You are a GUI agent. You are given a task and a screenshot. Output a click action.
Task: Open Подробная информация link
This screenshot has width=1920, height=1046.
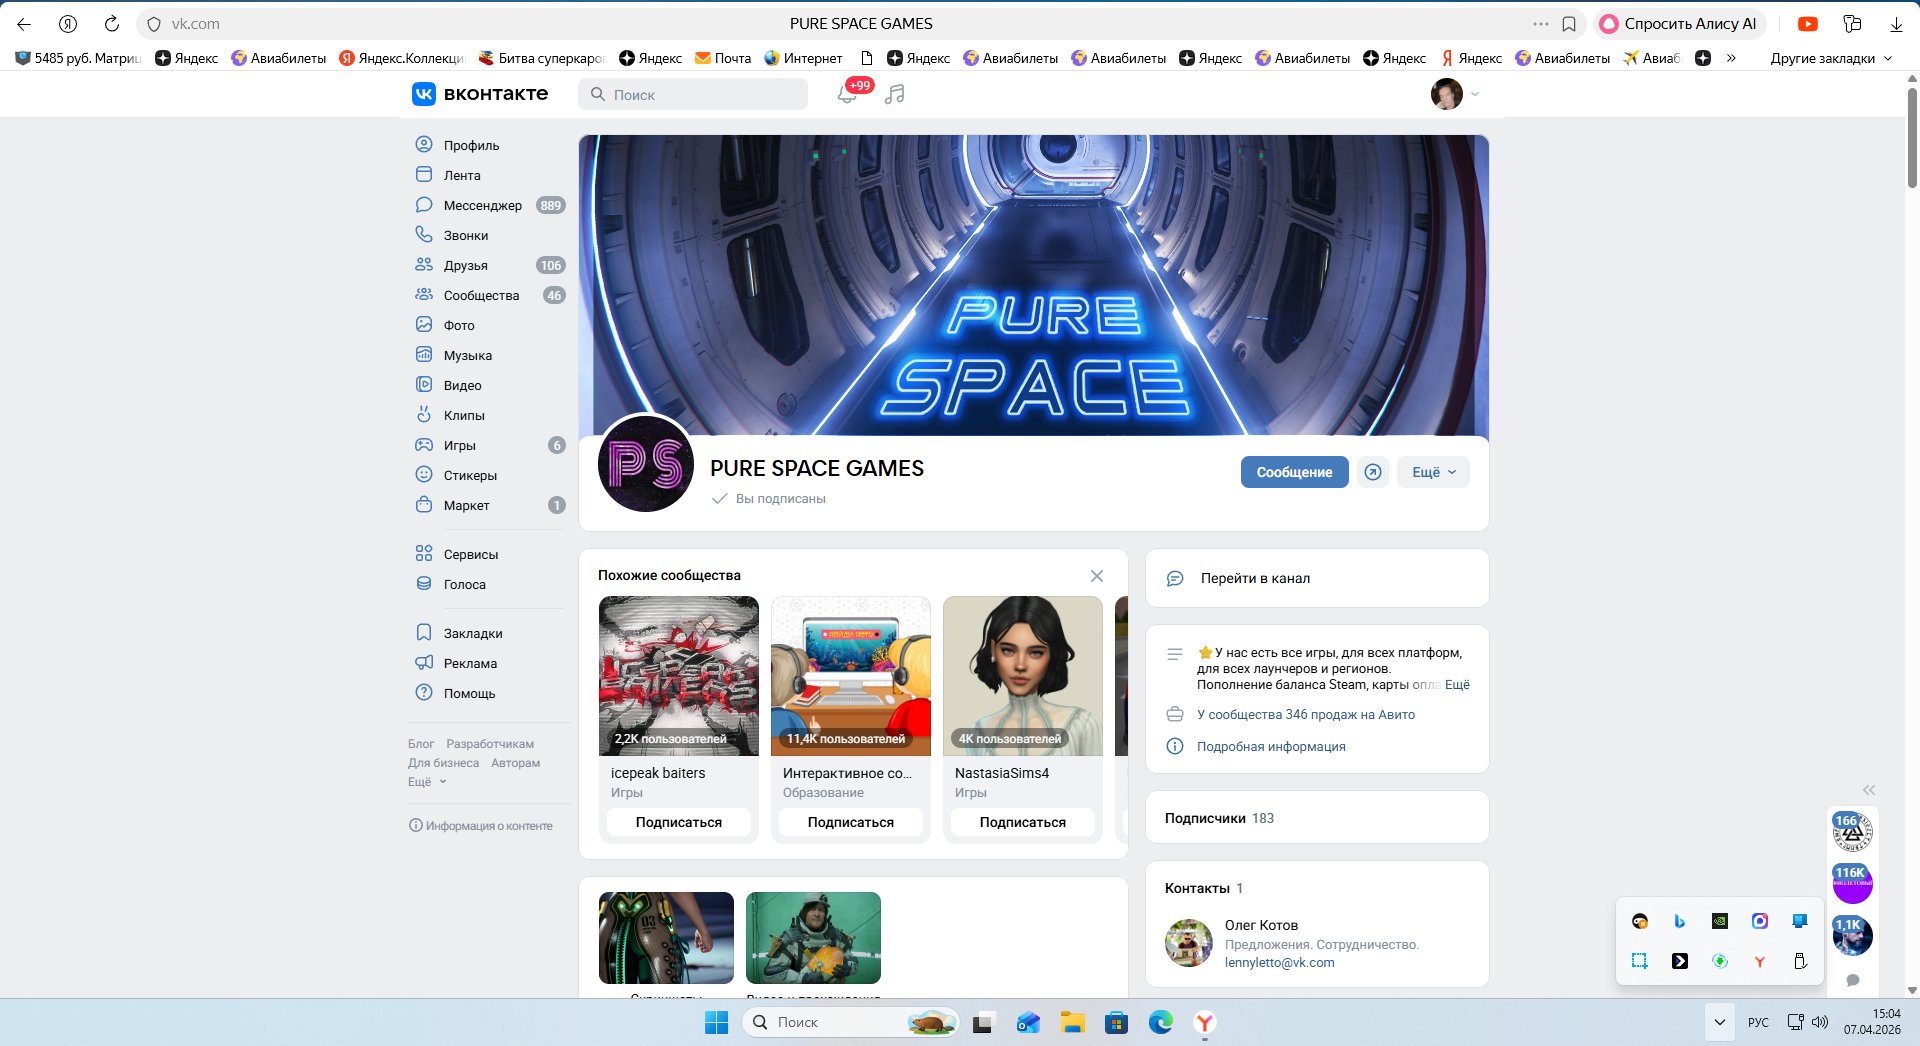[x=1271, y=747]
